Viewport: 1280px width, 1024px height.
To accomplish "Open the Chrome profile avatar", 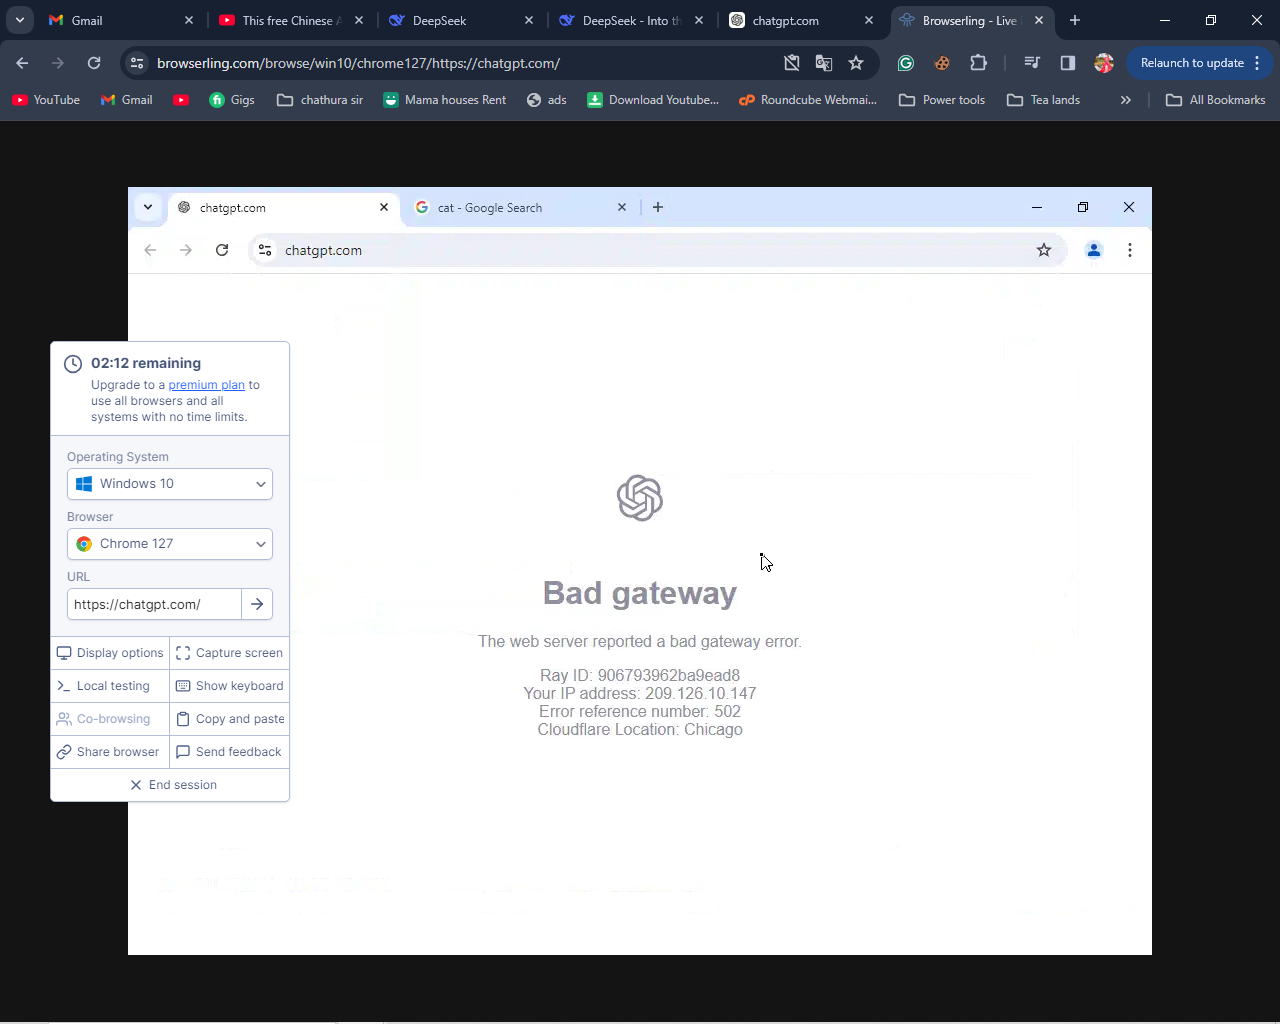I will (1104, 63).
